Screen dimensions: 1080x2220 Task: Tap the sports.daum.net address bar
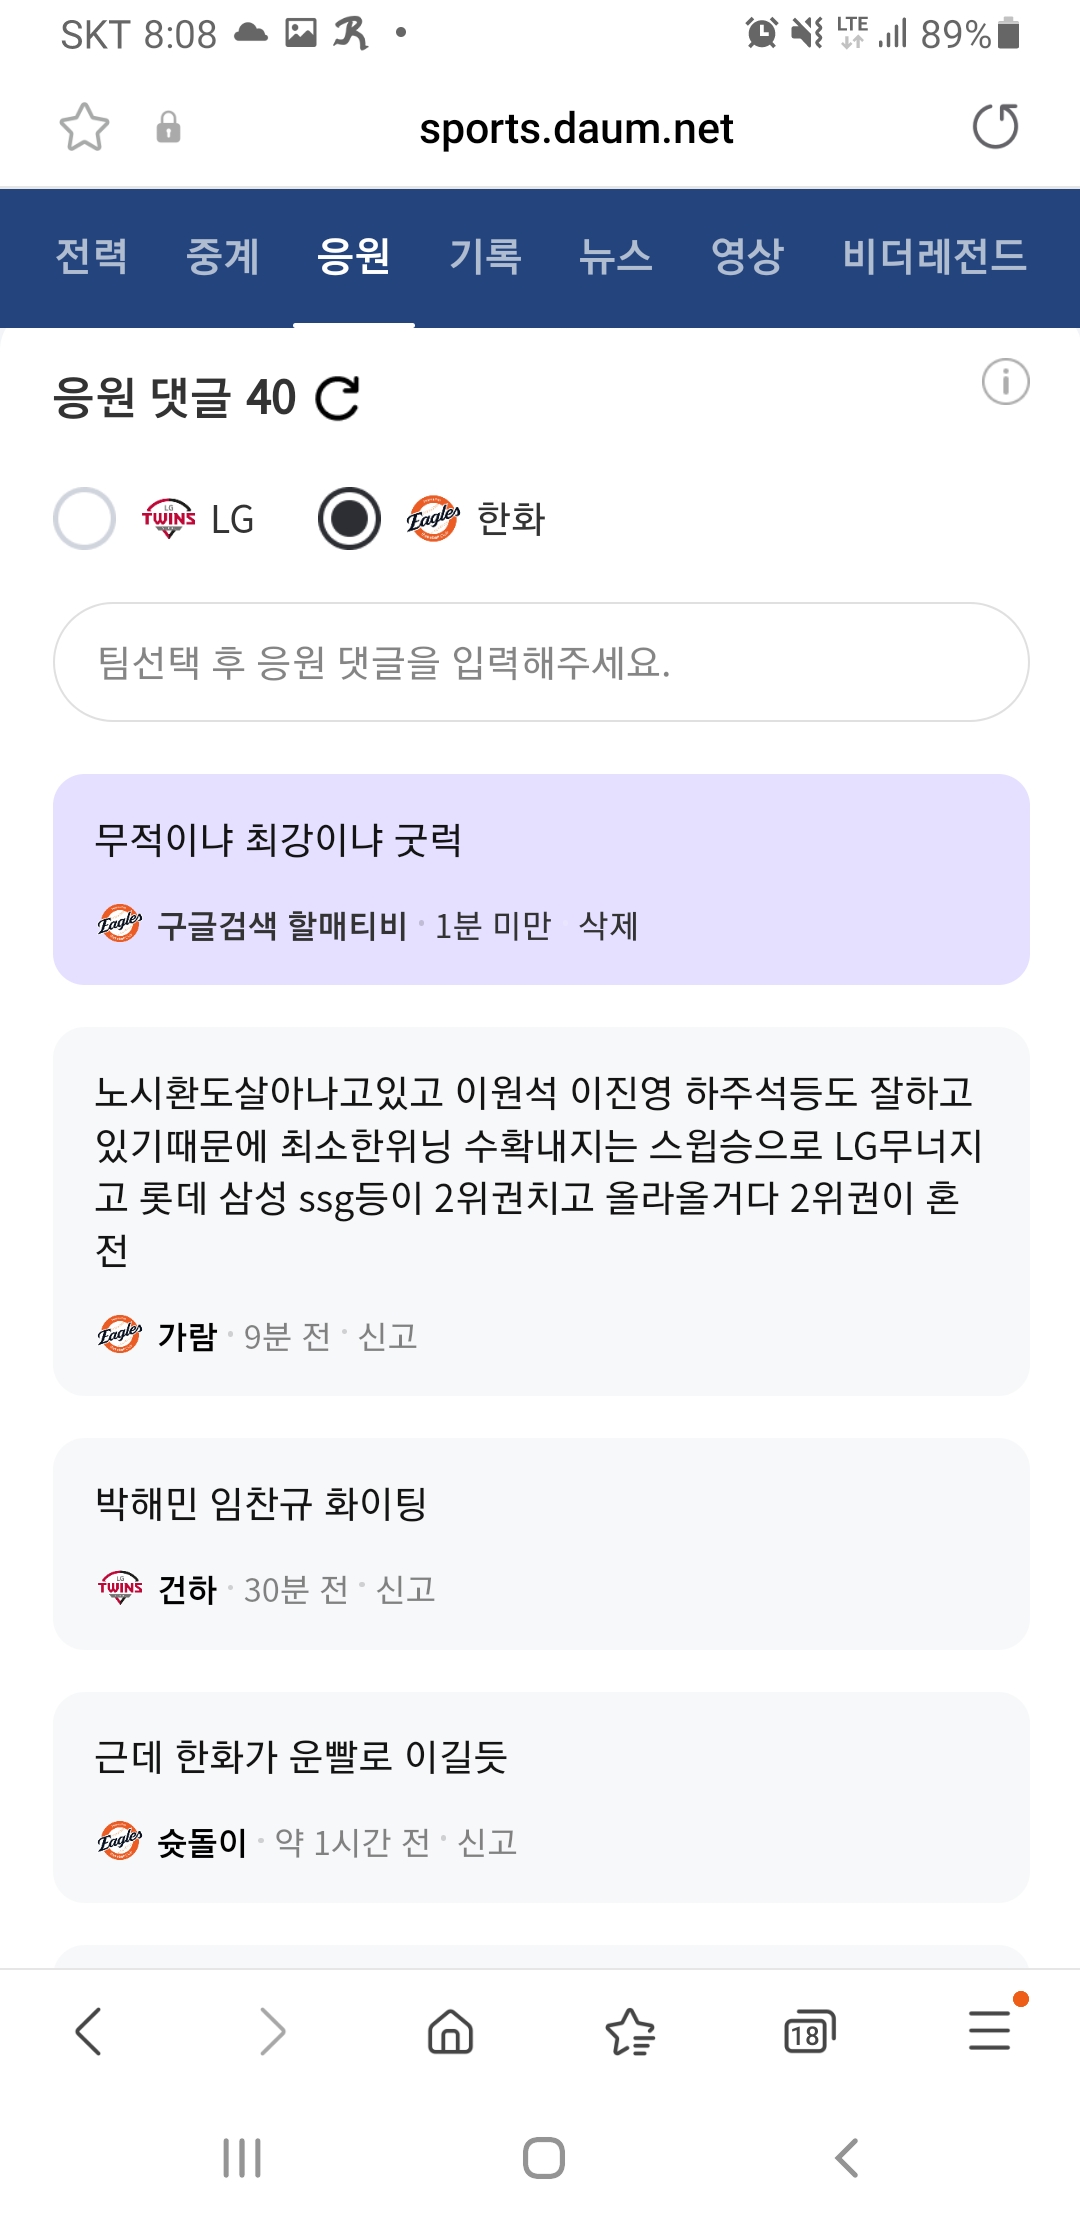pyautogui.click(x=576, y=129)
